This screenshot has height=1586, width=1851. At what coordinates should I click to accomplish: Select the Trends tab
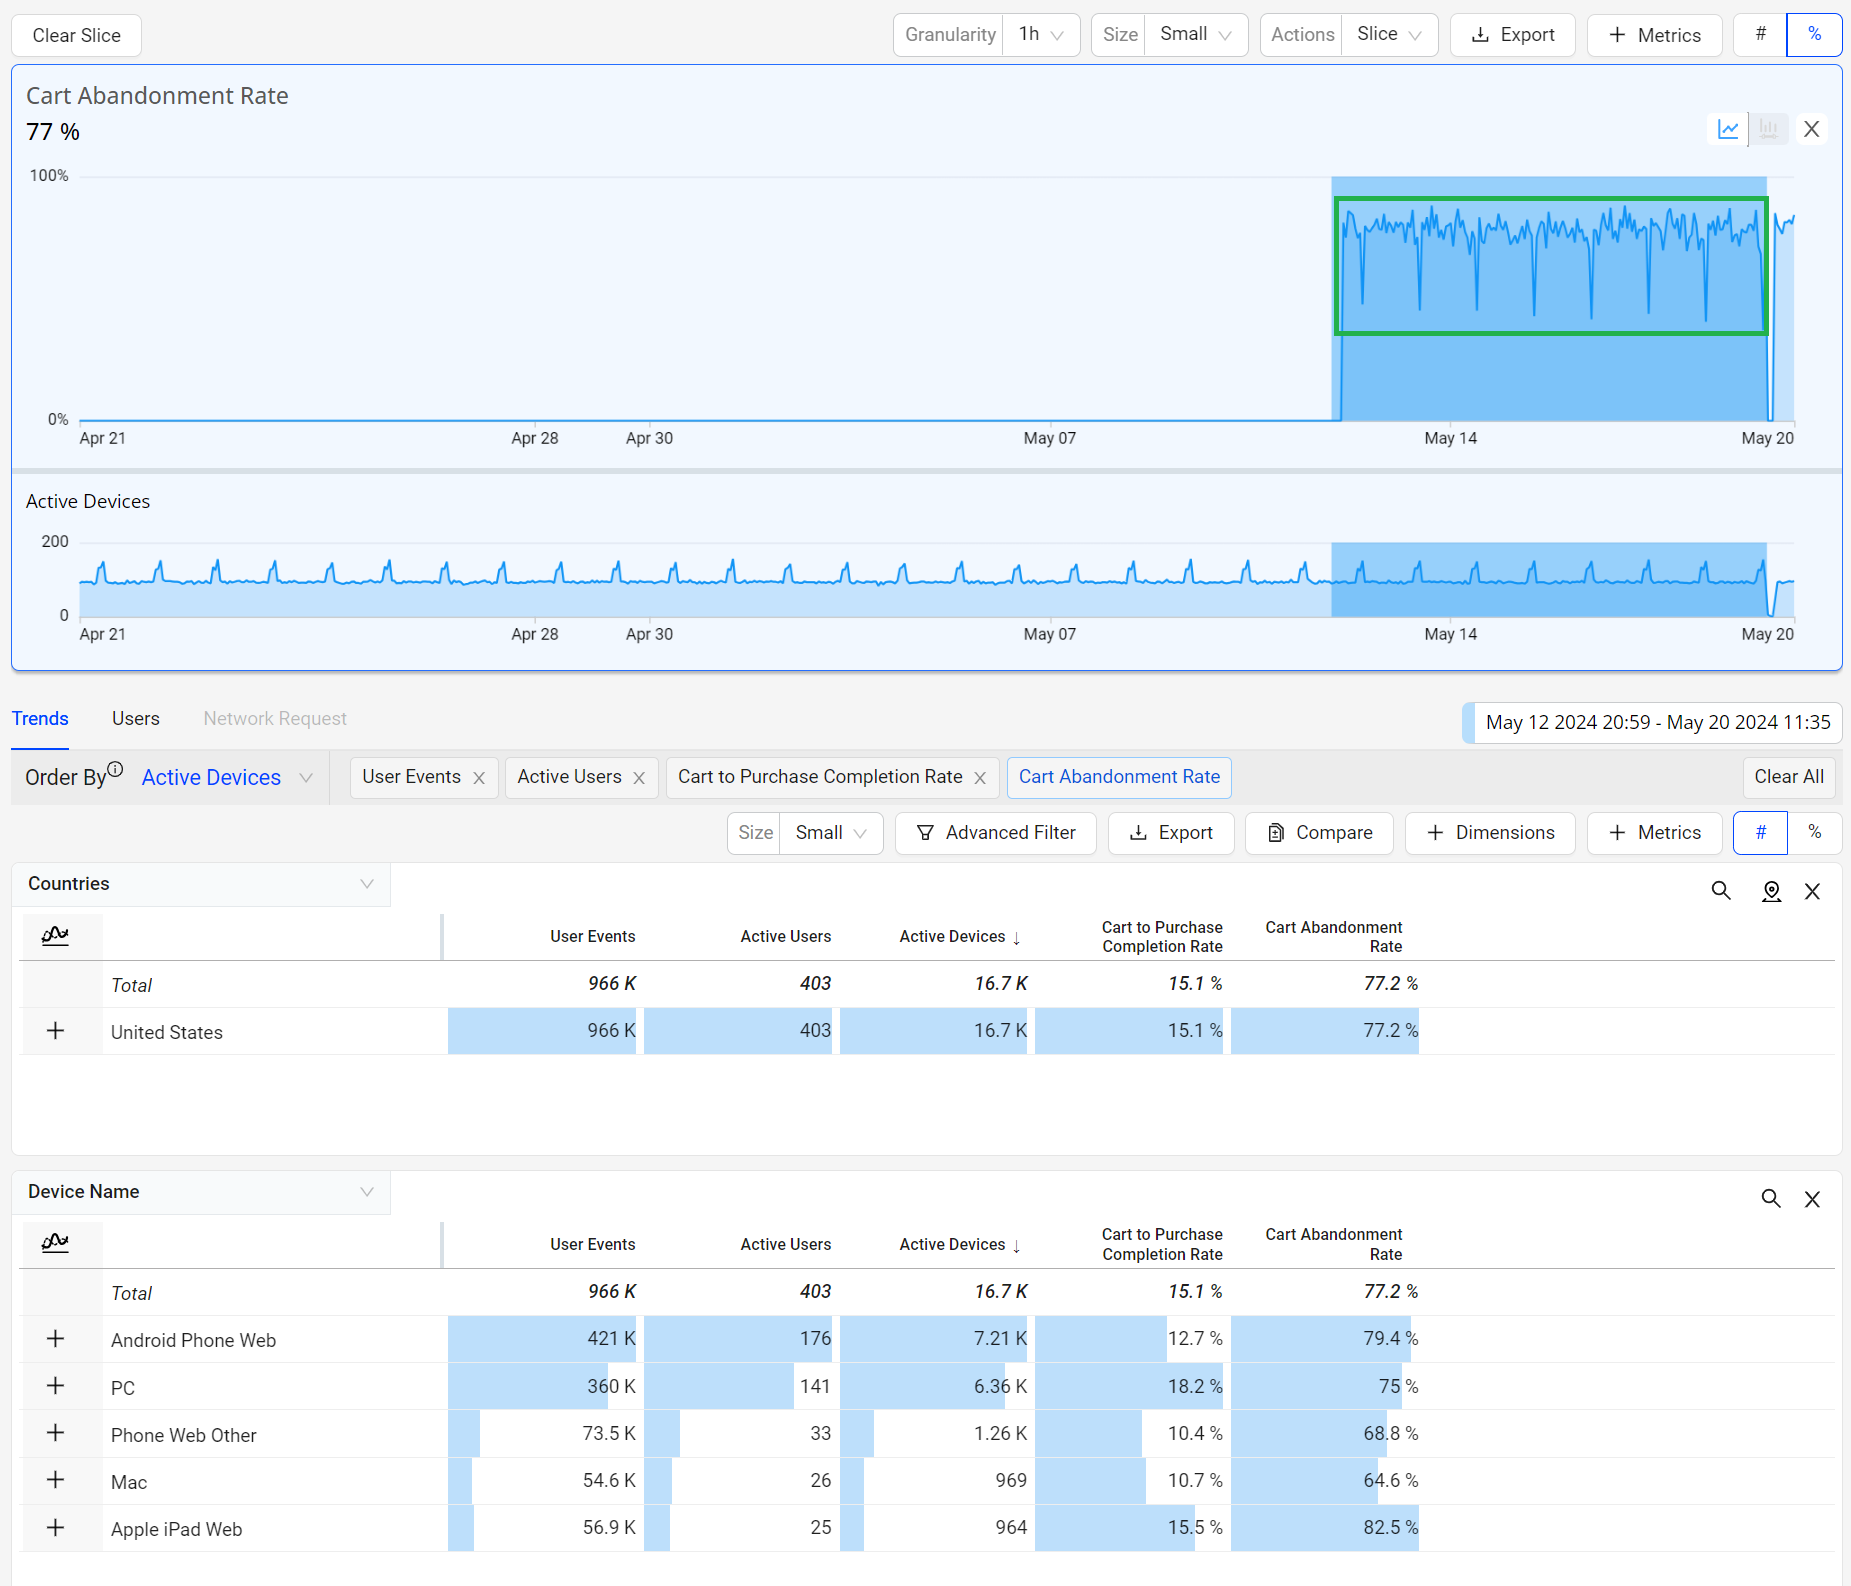click(x=40, y=719)
